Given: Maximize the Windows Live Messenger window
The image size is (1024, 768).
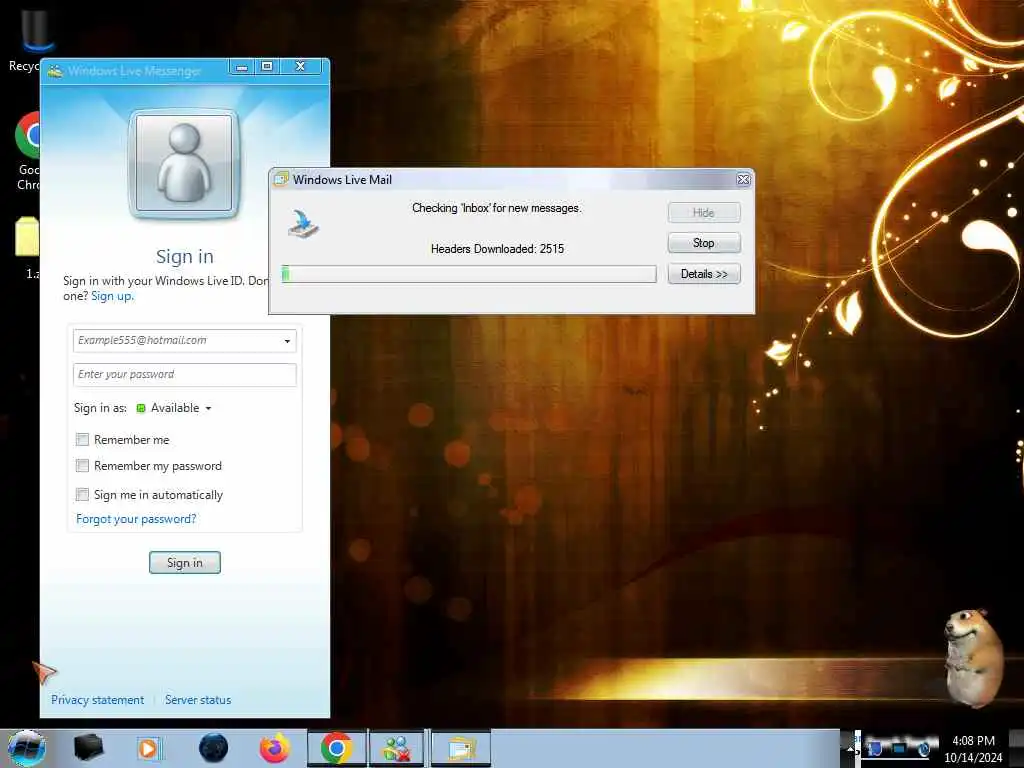Looking at the screenshot, I should click(x=267, y=67).
